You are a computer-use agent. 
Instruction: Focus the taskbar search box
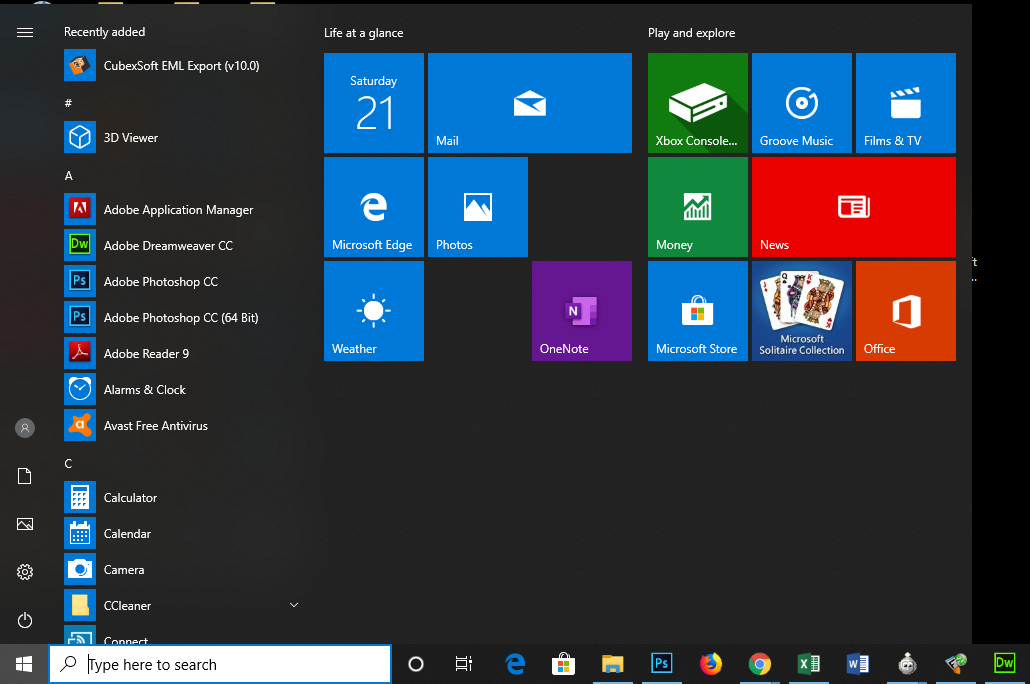[220, 664]
